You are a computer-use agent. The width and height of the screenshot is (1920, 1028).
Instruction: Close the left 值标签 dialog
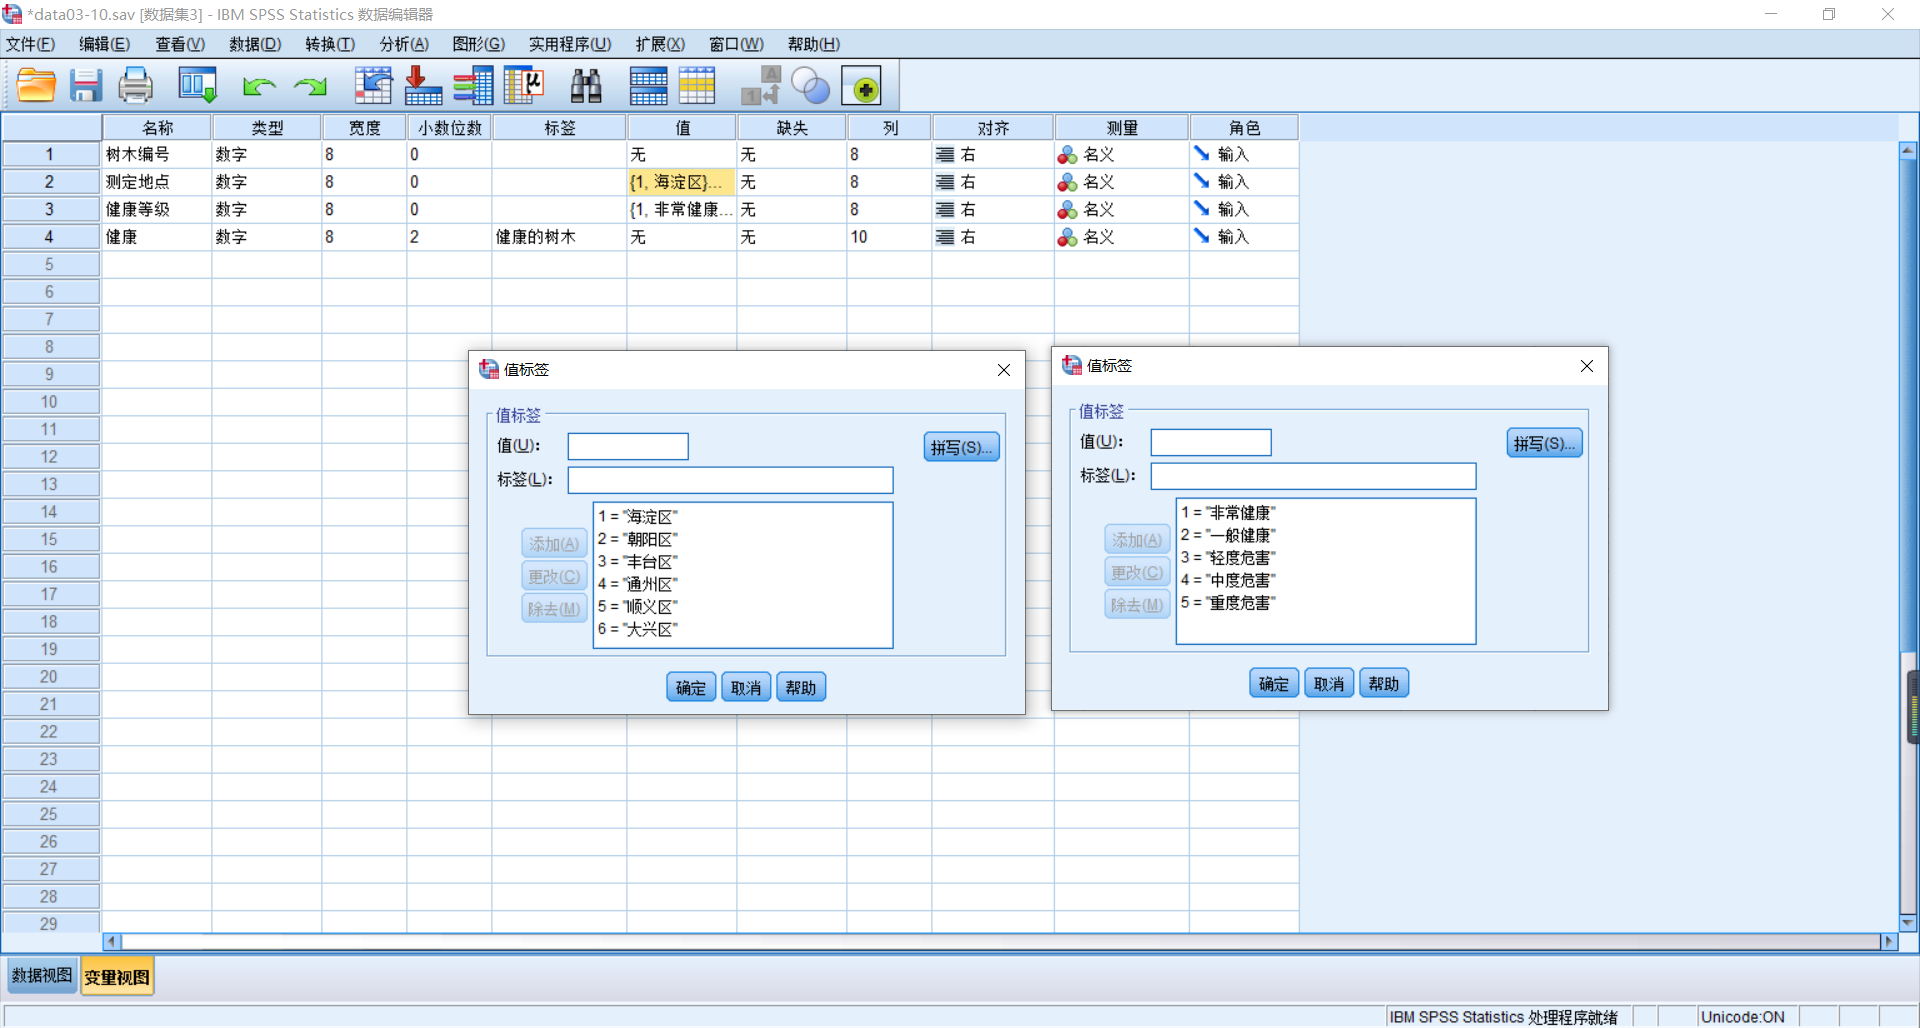(1004, 370)
